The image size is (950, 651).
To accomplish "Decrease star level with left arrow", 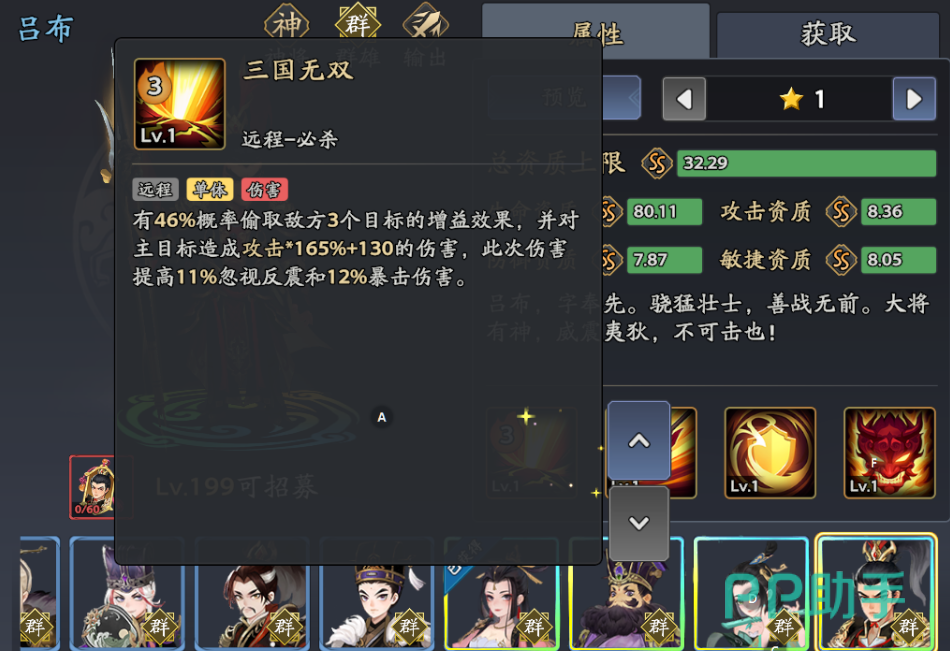I will click(x=685, y=99).
